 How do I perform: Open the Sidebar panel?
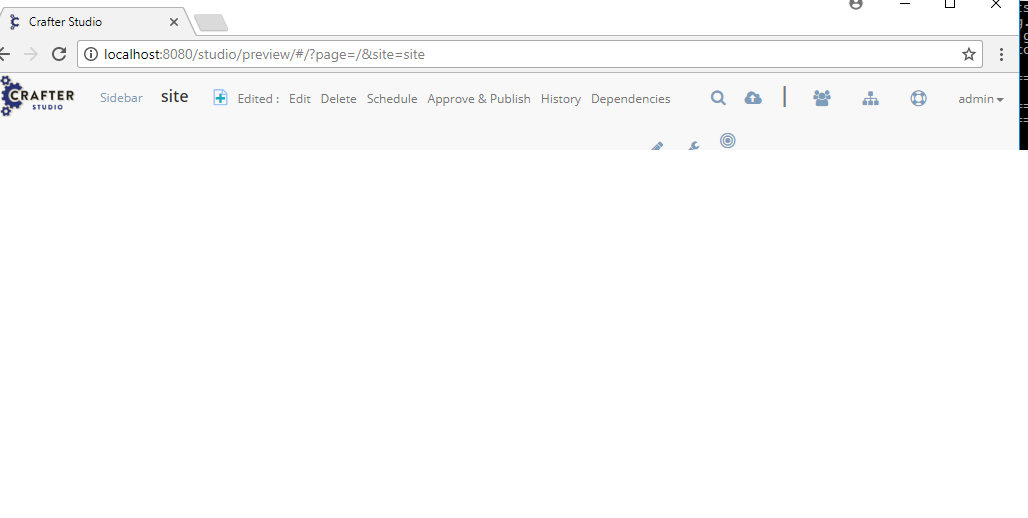(x=121, y=98)
